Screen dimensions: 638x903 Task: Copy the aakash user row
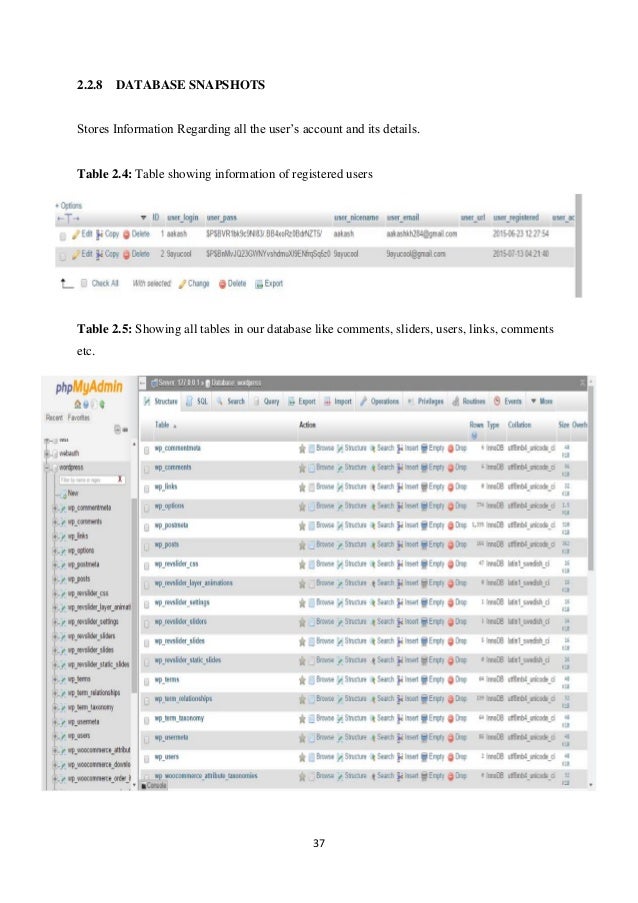click(107, 234)
